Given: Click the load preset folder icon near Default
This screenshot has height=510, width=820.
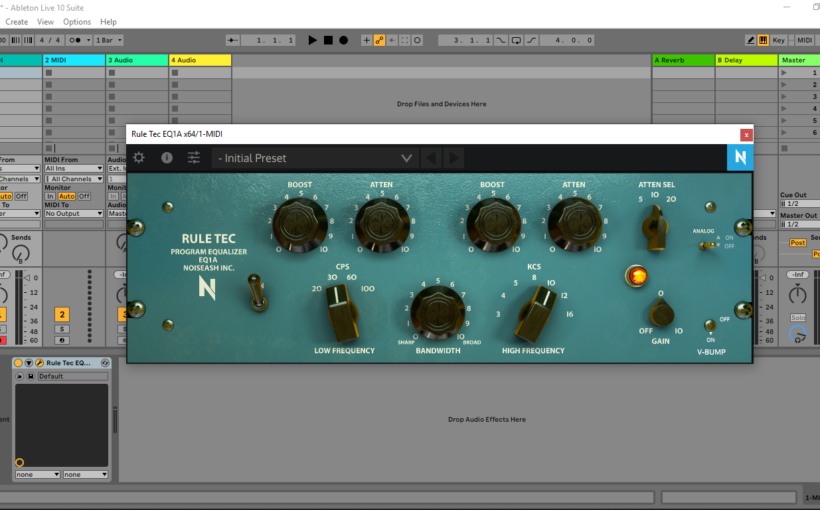Looking at the screenshot, I should [19, 376].
